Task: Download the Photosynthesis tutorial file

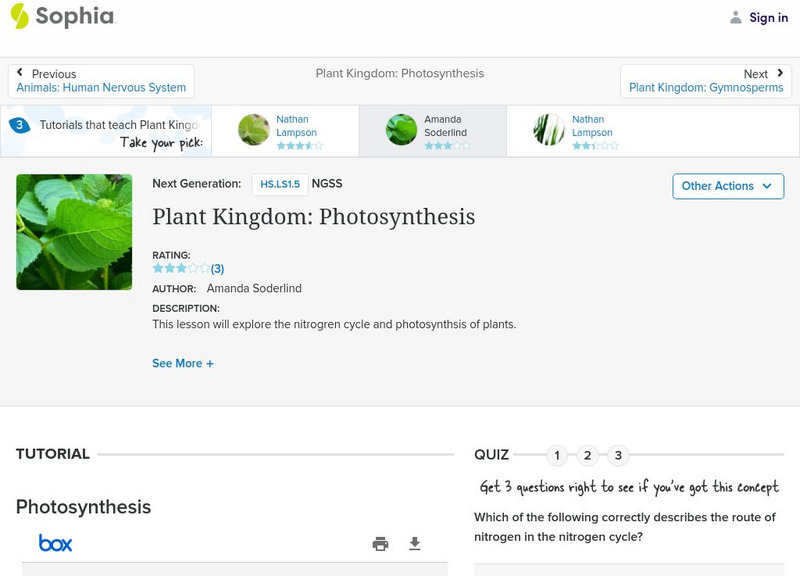Action: tap(415, 544)
